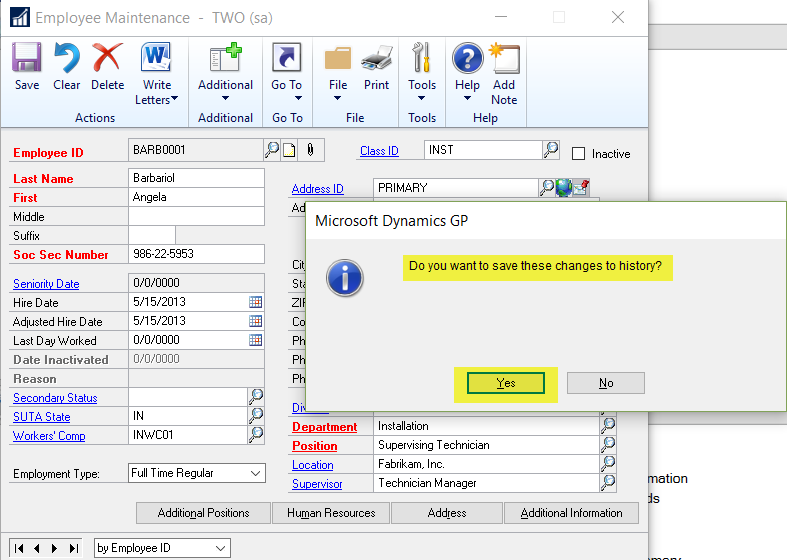787x560 pixels.
Task: Click the Address ID mail pin icon
Action: (581, 187)
